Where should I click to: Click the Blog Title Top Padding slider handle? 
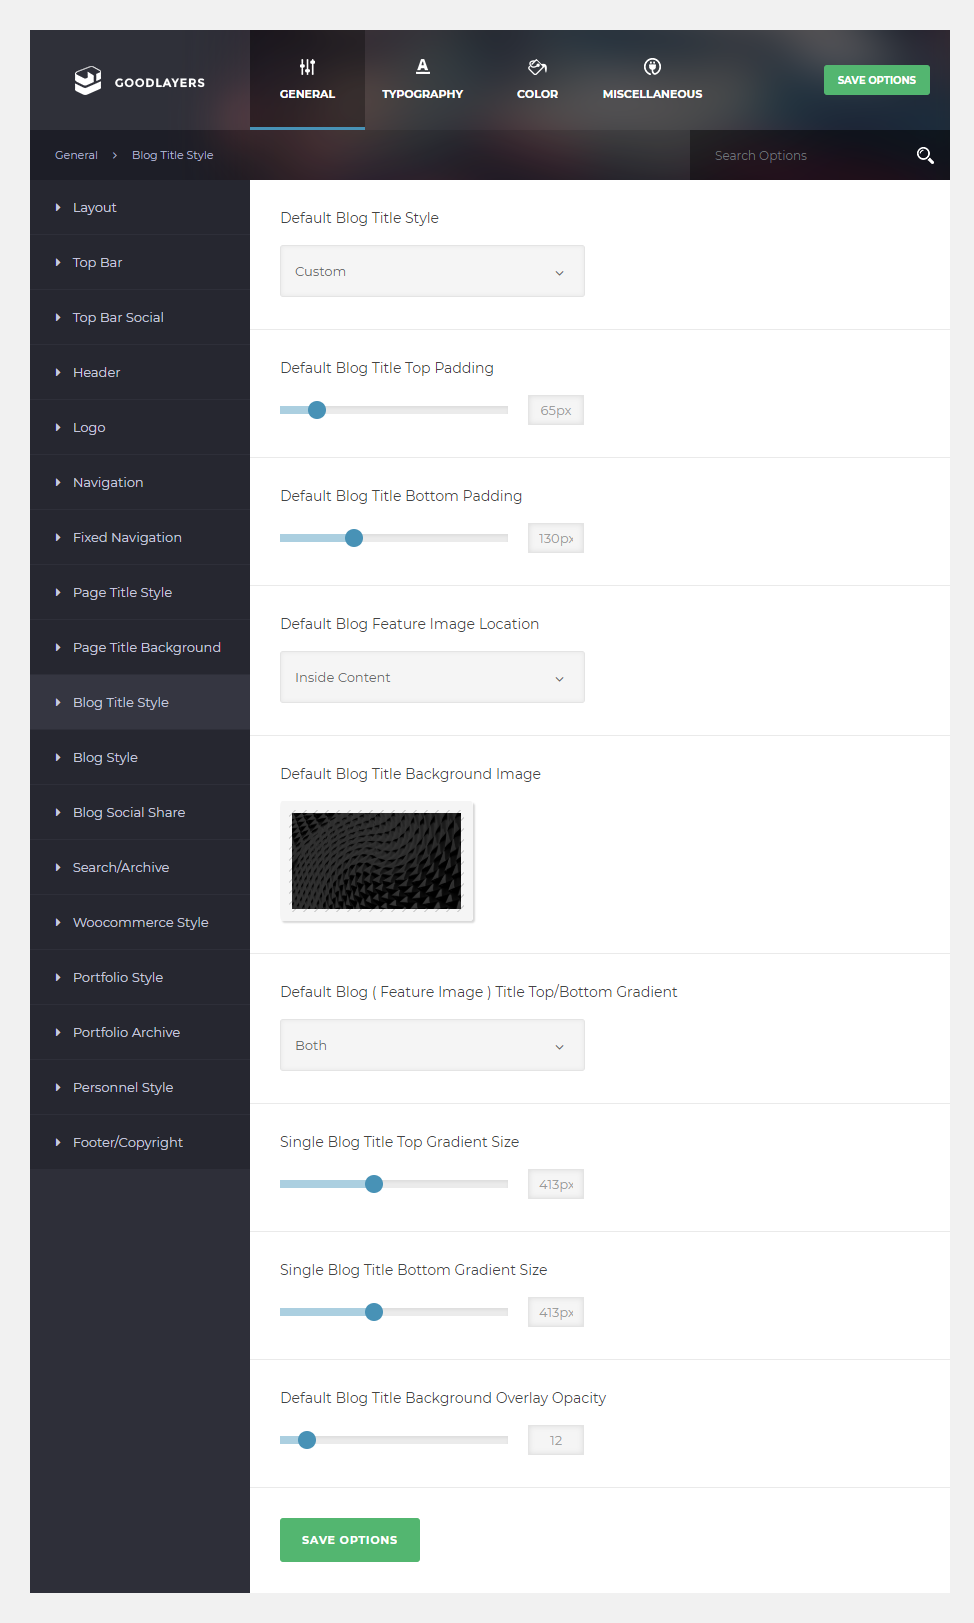tap(317, 410)
